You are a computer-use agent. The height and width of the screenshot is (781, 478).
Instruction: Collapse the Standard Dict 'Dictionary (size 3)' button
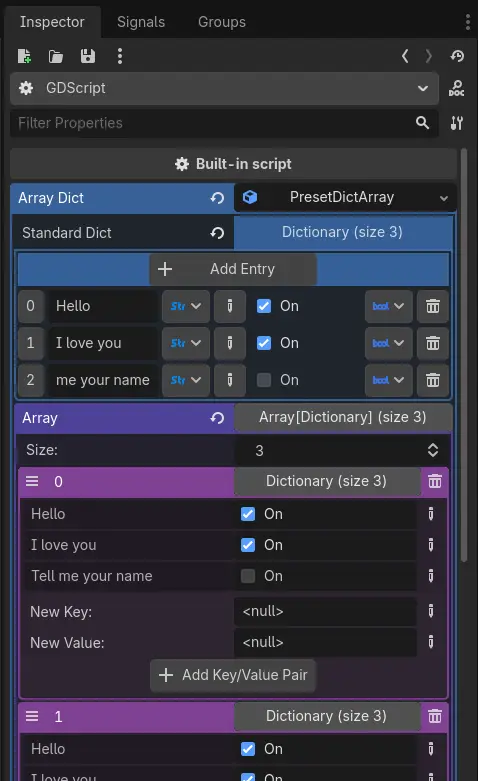tap(343, 232)
